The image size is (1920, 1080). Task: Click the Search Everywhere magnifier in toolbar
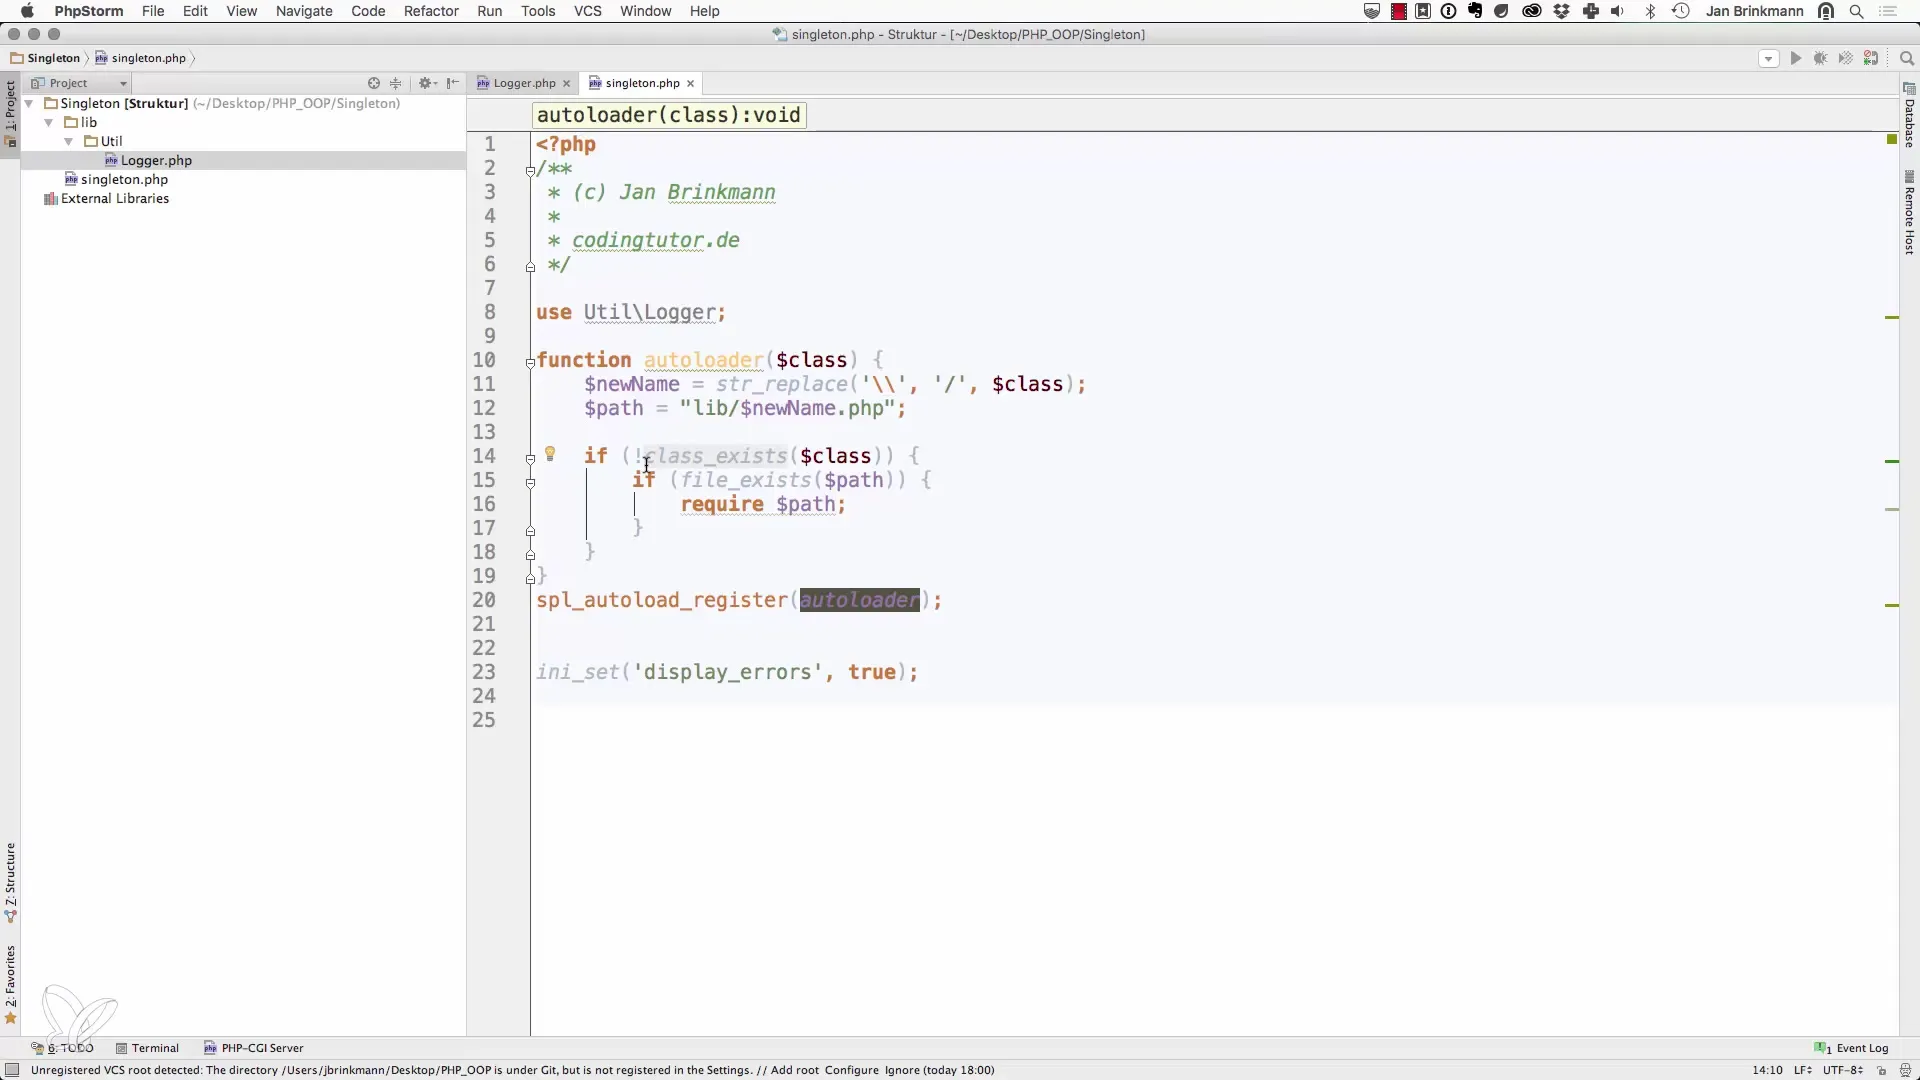[1906, 58]
